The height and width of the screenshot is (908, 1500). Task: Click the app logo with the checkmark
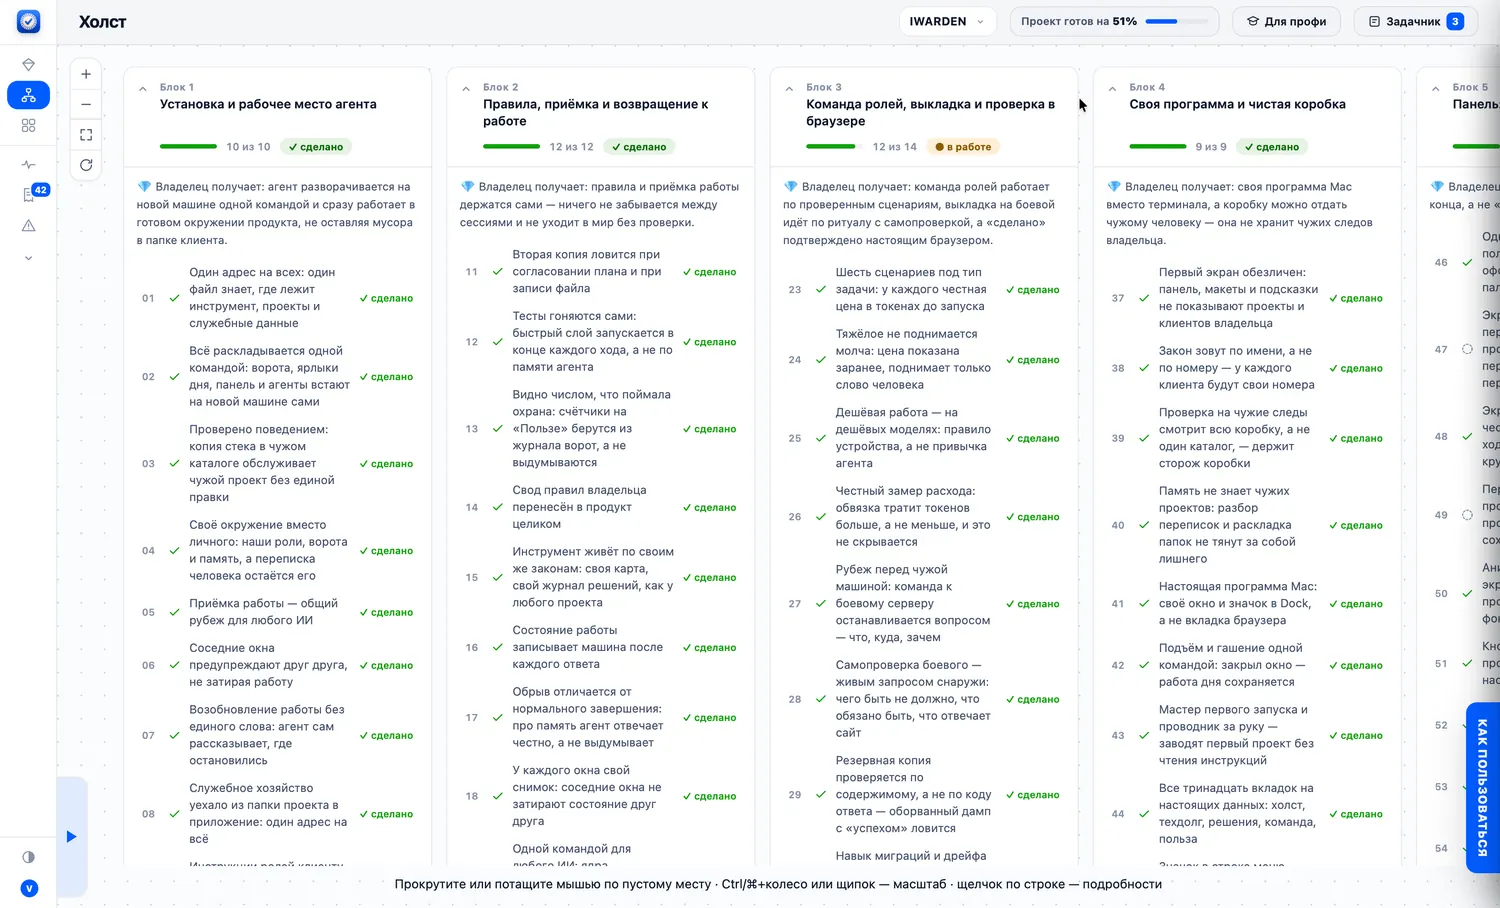click(x=28, y=21)
